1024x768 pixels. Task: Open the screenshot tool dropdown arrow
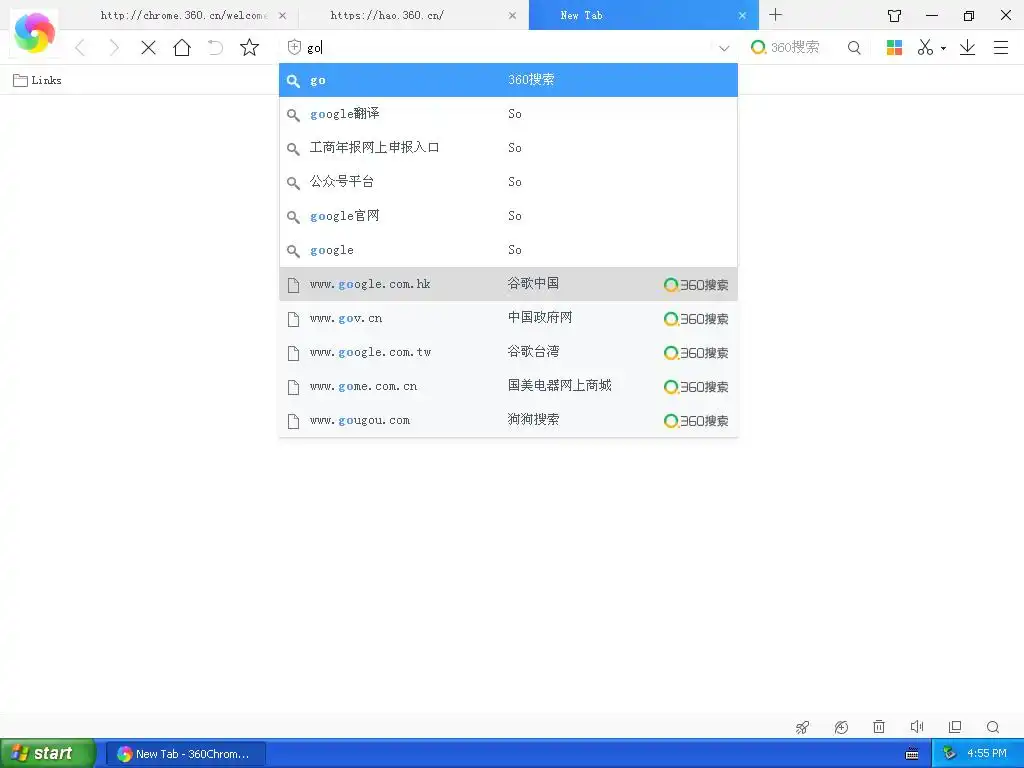(943, 48)
